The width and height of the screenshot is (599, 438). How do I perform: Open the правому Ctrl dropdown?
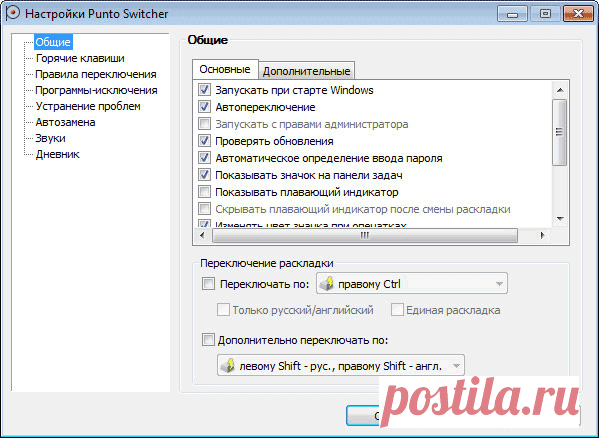coord(412,283)
